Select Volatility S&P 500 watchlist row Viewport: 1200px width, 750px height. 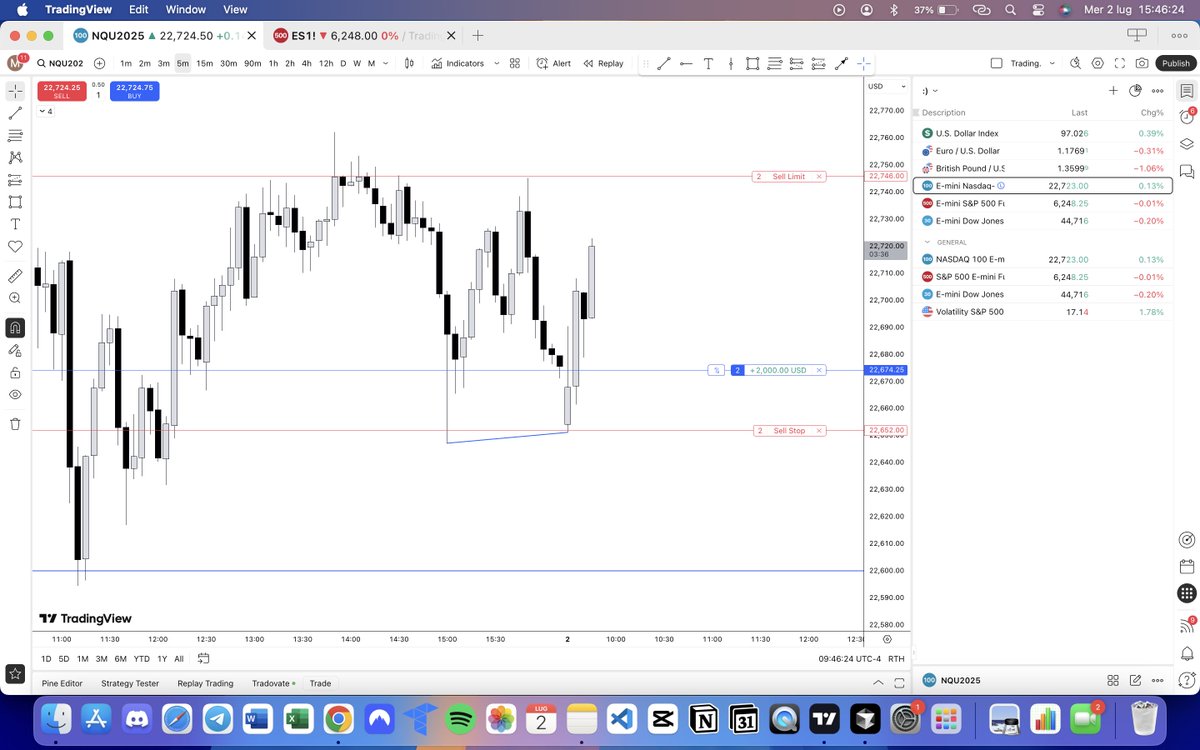click(x=1043, y=312)
